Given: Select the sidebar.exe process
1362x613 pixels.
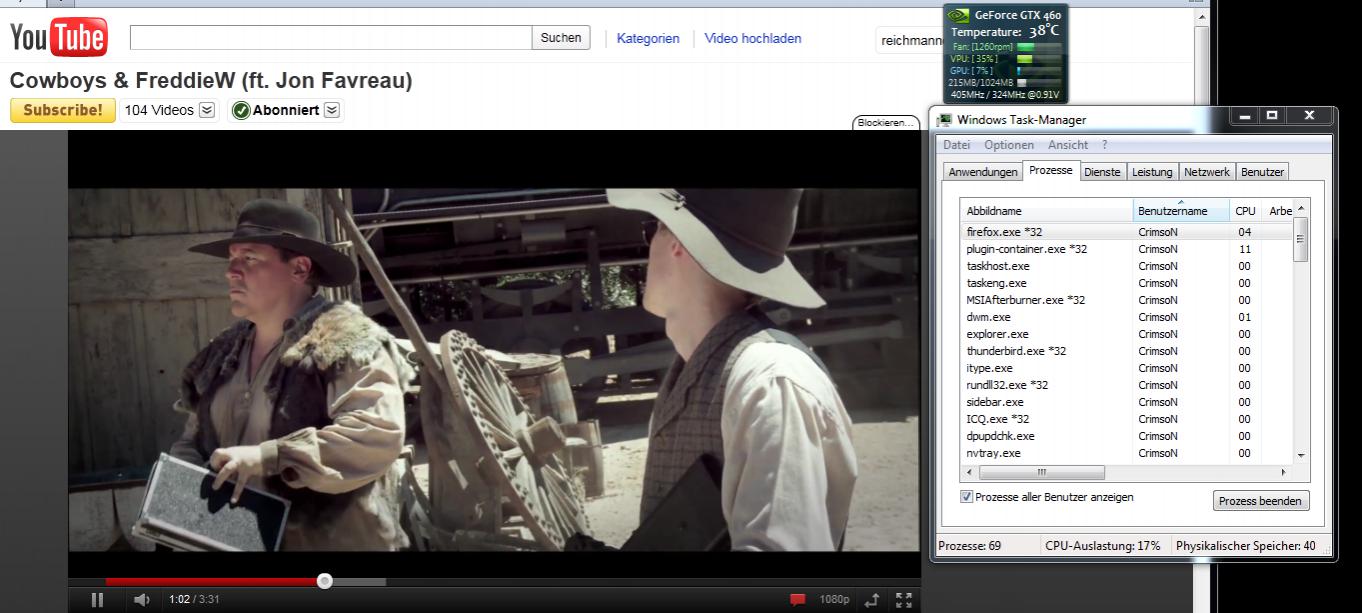Looking at the screenshot, I should [x=1126, y=402].
